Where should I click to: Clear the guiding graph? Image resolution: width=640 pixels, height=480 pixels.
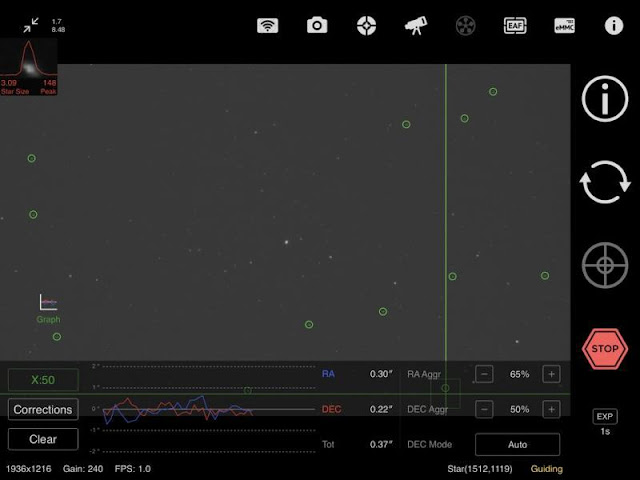pyautogui.click(x=43, y=439)
